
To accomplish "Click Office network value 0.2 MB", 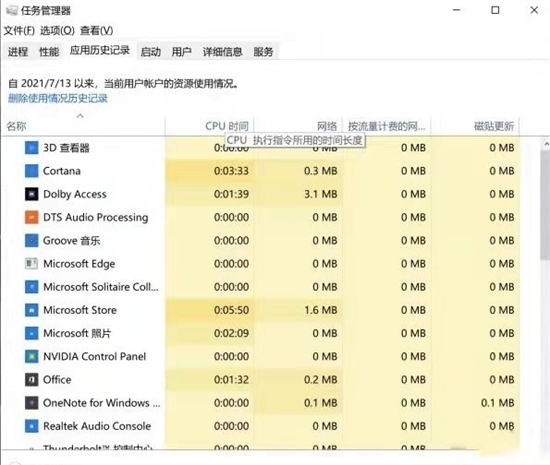I will point(321,379).
